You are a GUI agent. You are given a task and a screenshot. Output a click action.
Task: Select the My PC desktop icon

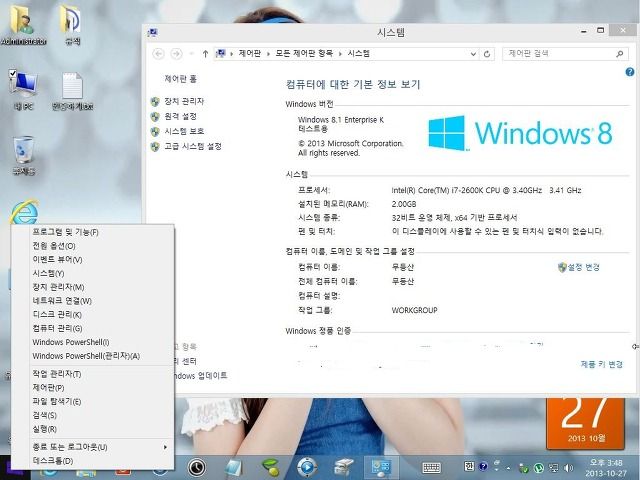point(24,90)
